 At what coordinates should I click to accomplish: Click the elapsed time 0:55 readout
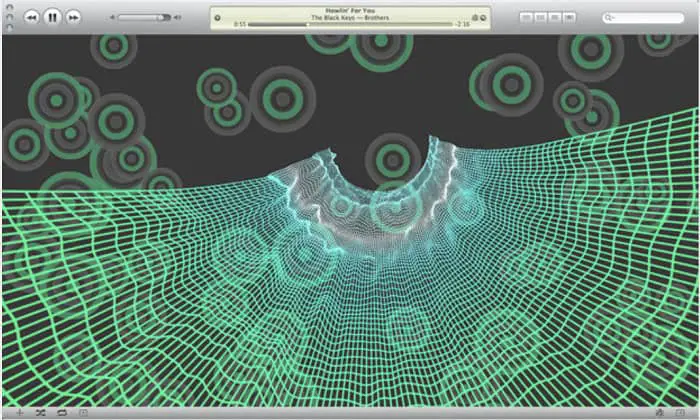240,24
